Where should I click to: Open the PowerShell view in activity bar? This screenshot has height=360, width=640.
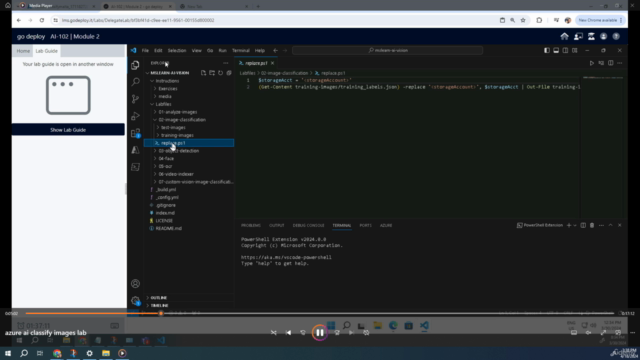(x=136, y=167)
